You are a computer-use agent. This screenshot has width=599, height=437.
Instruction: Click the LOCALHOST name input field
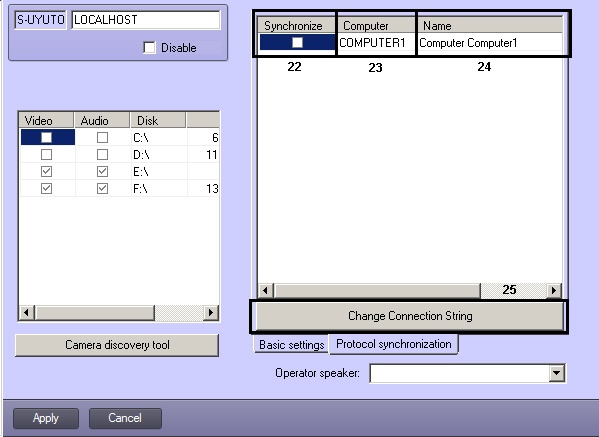tap(146, 20)
